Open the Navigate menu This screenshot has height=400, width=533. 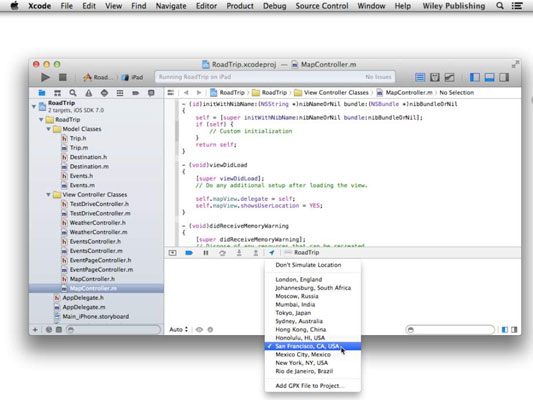click(171, 6)
